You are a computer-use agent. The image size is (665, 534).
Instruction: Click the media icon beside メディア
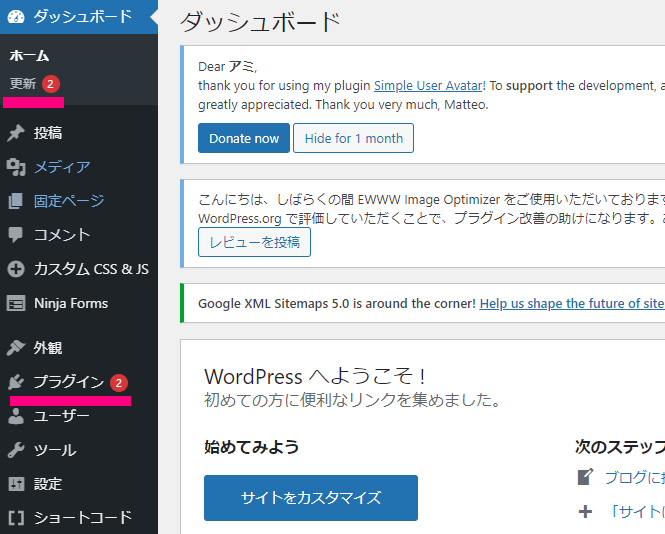pos(16,167)
